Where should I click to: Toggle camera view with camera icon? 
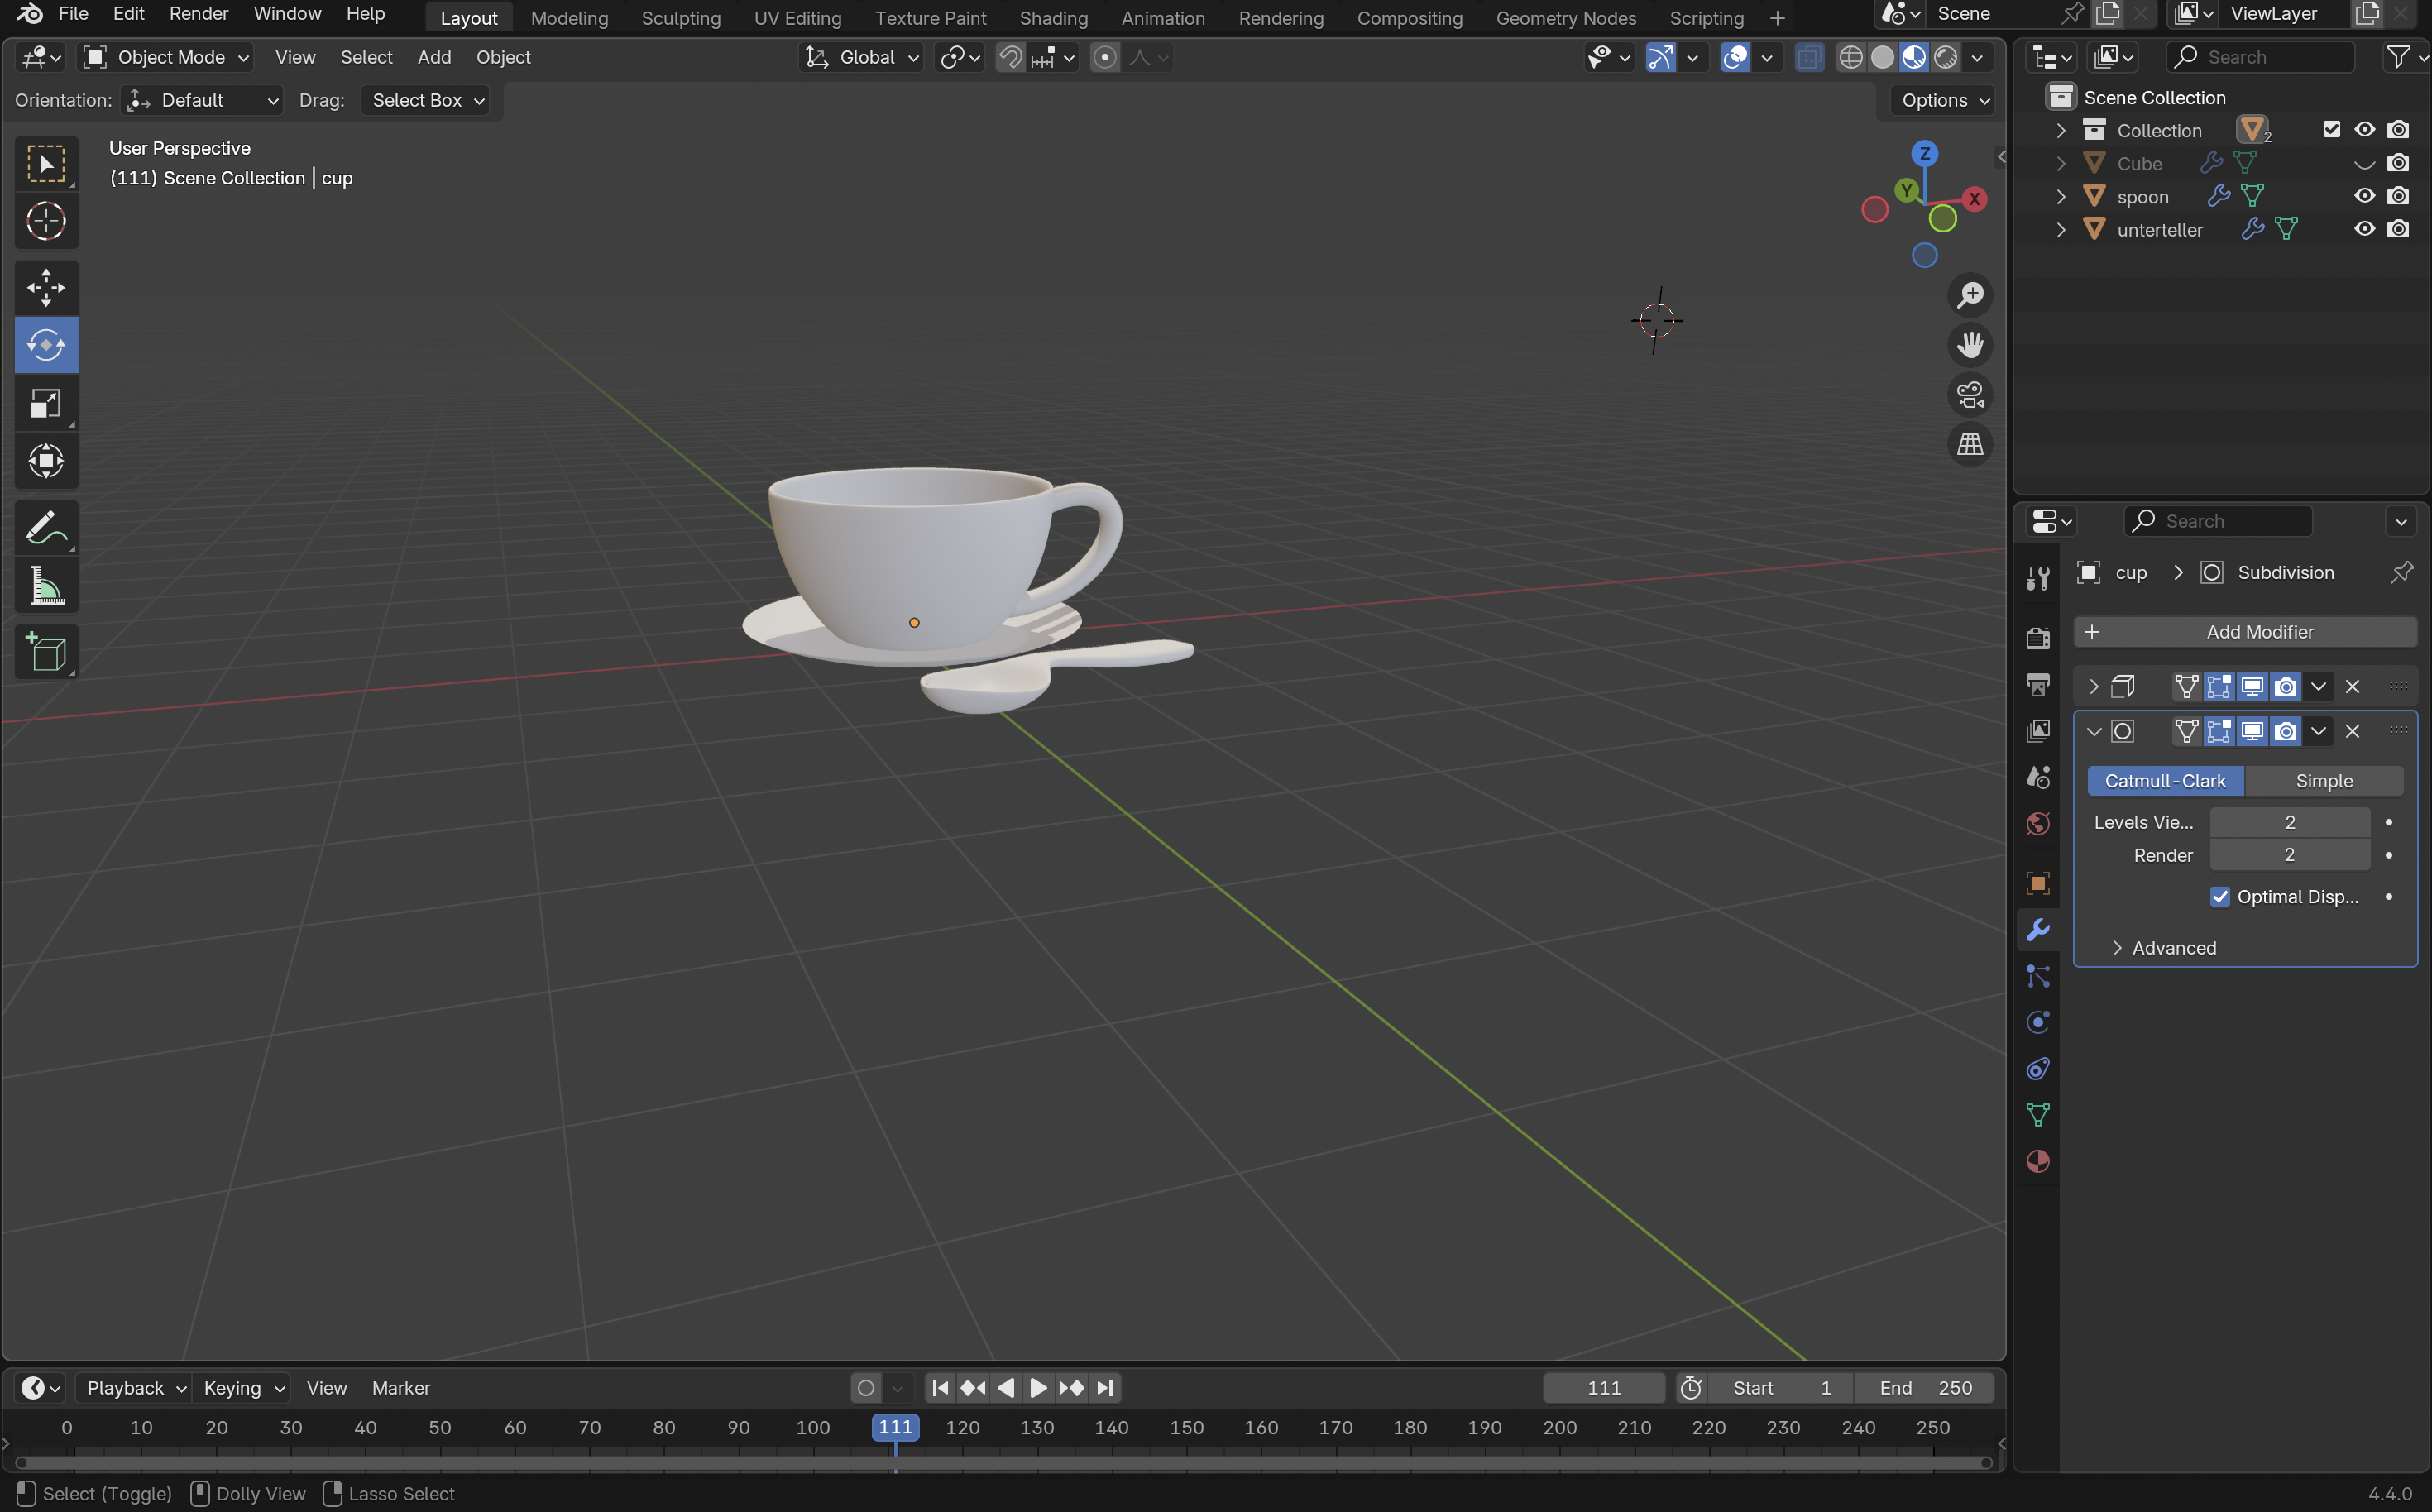(x=1970, y=395)
